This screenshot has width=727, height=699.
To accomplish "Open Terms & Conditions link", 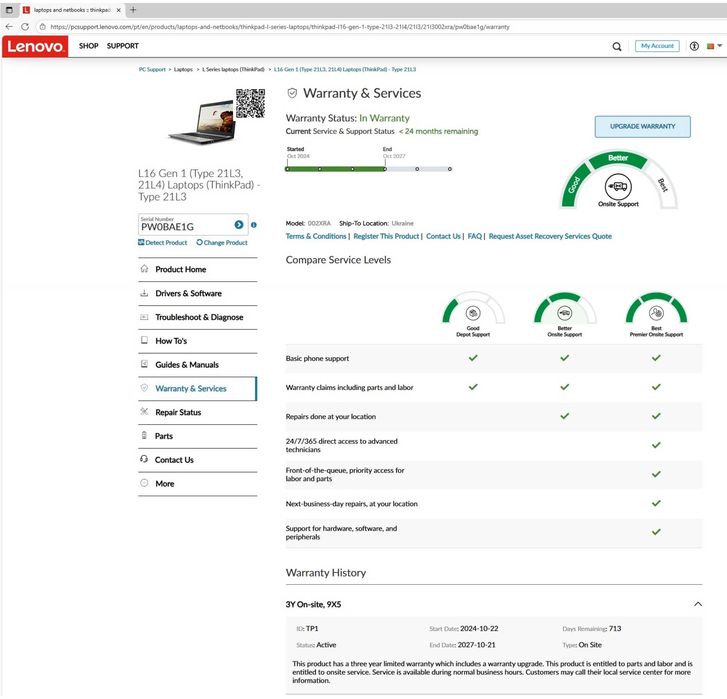I will click(316, 236).
